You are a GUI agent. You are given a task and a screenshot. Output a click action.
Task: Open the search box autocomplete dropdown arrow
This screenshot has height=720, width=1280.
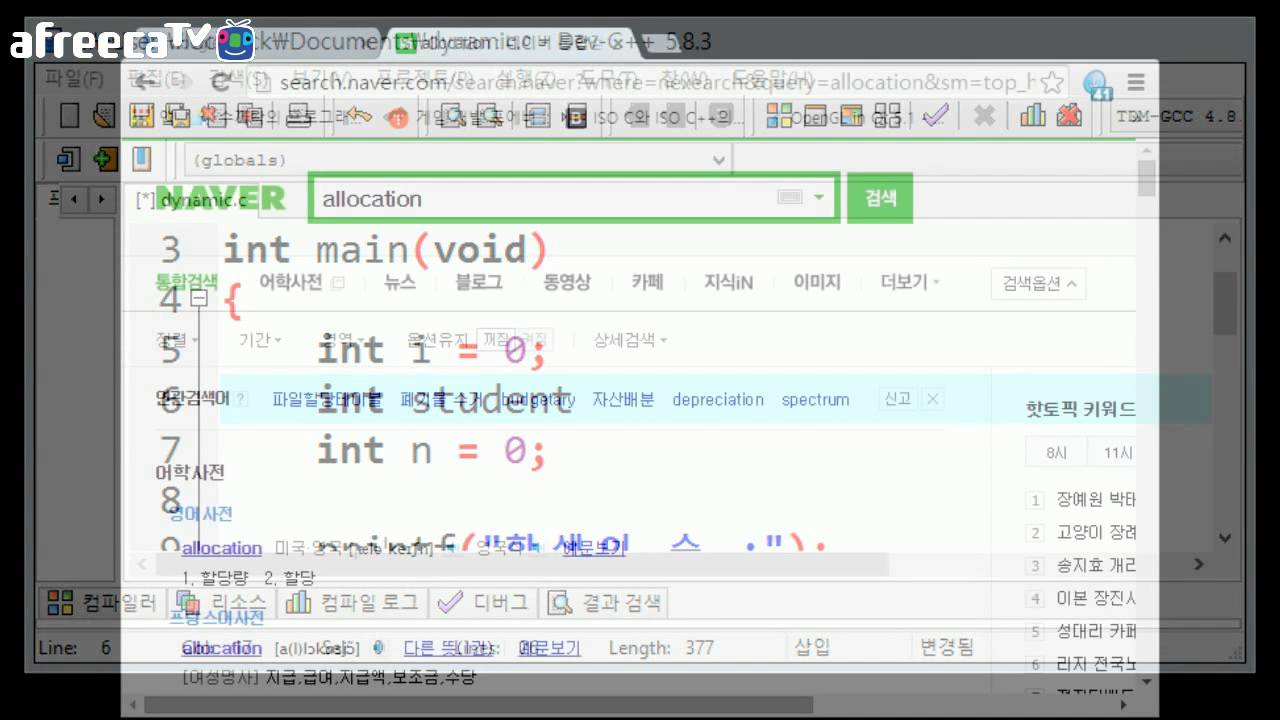819,198
